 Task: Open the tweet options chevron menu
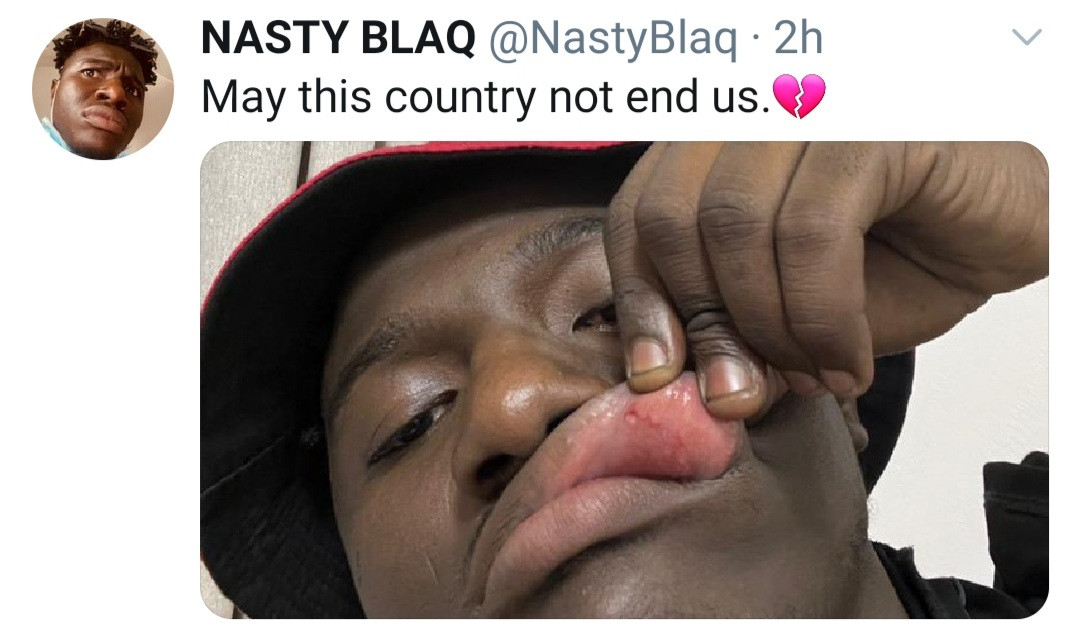[x=1026, y=37]
